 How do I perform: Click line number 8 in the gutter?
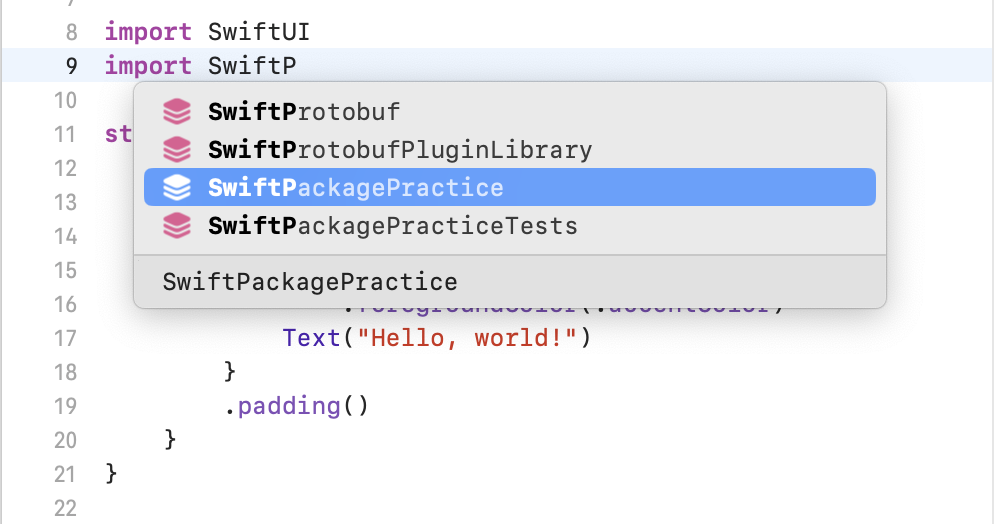pos(71,32)
